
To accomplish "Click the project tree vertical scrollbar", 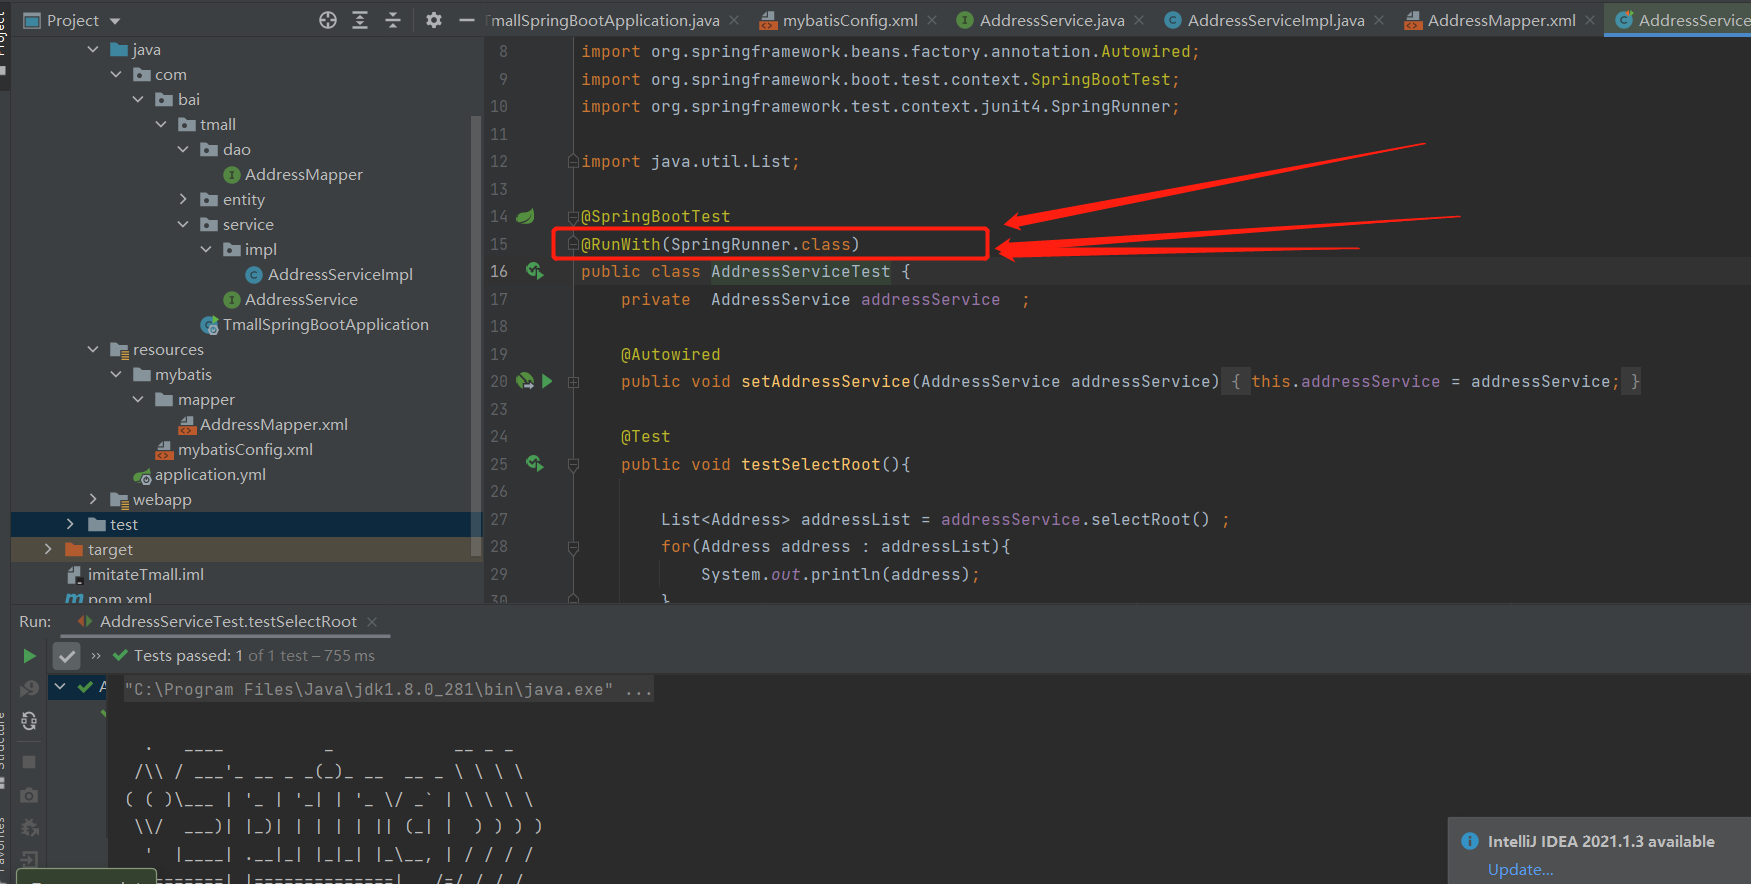I will pos(476,335).
